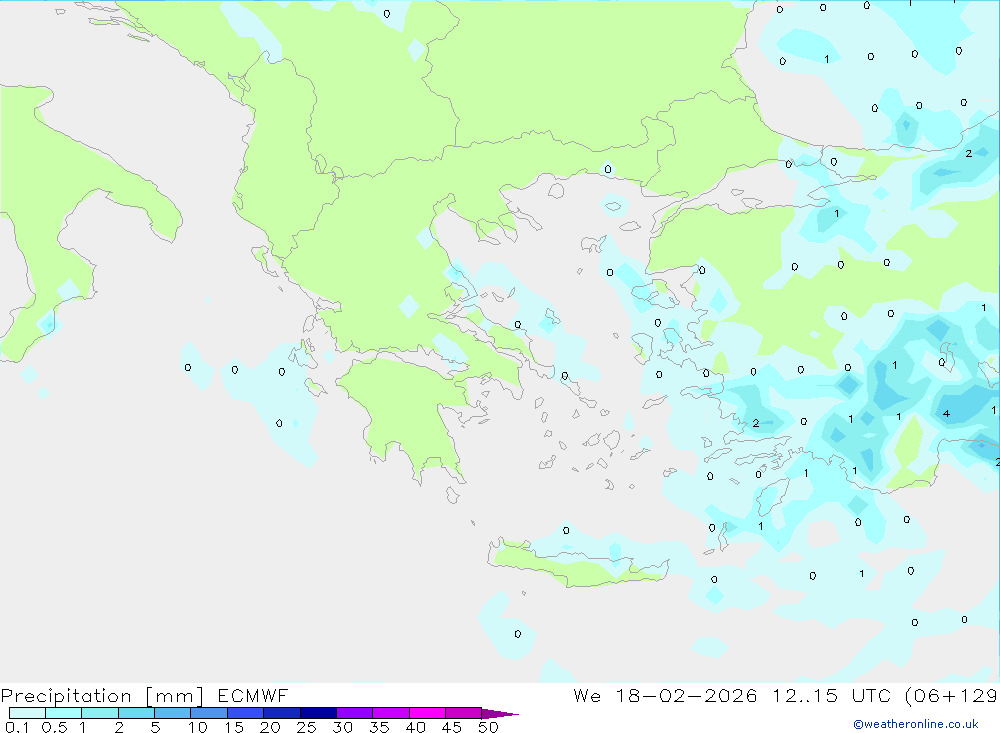Click the 40–45 mm legend color swatch
The width and height of the screenshot is (1000, 733).
pyautogui.click(x=427, y=713)
